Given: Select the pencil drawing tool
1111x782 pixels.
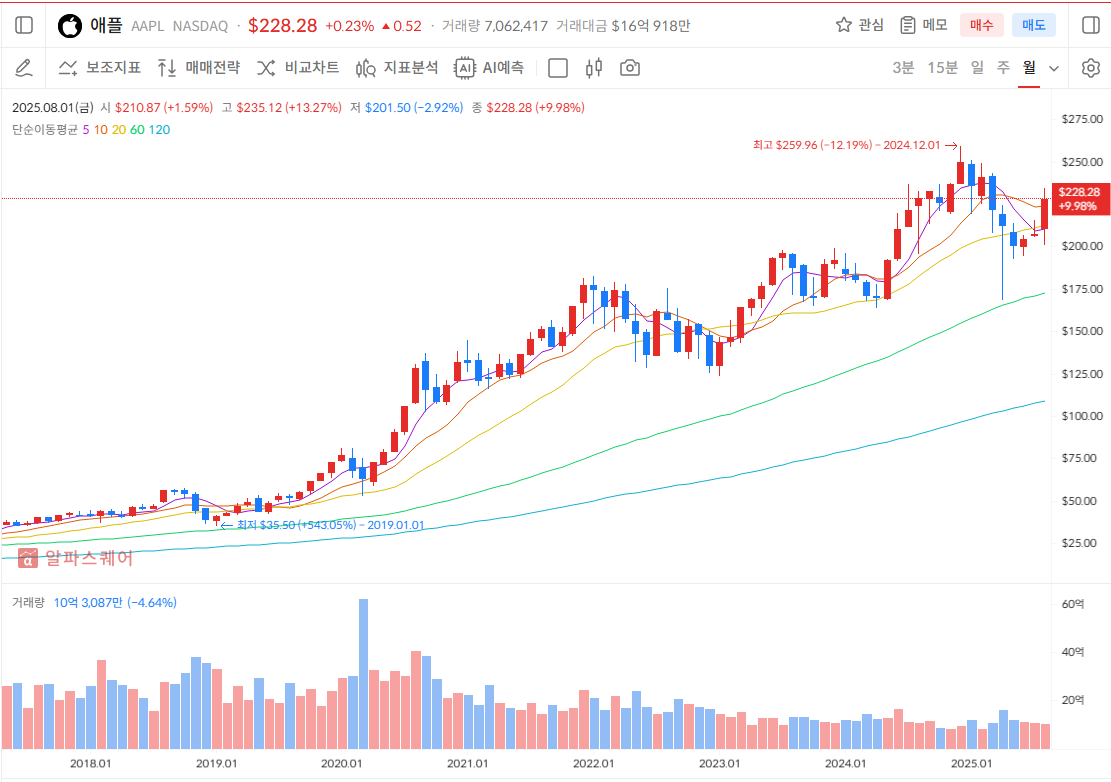Looking at the screenshot, I should click(x=23, y=68).
